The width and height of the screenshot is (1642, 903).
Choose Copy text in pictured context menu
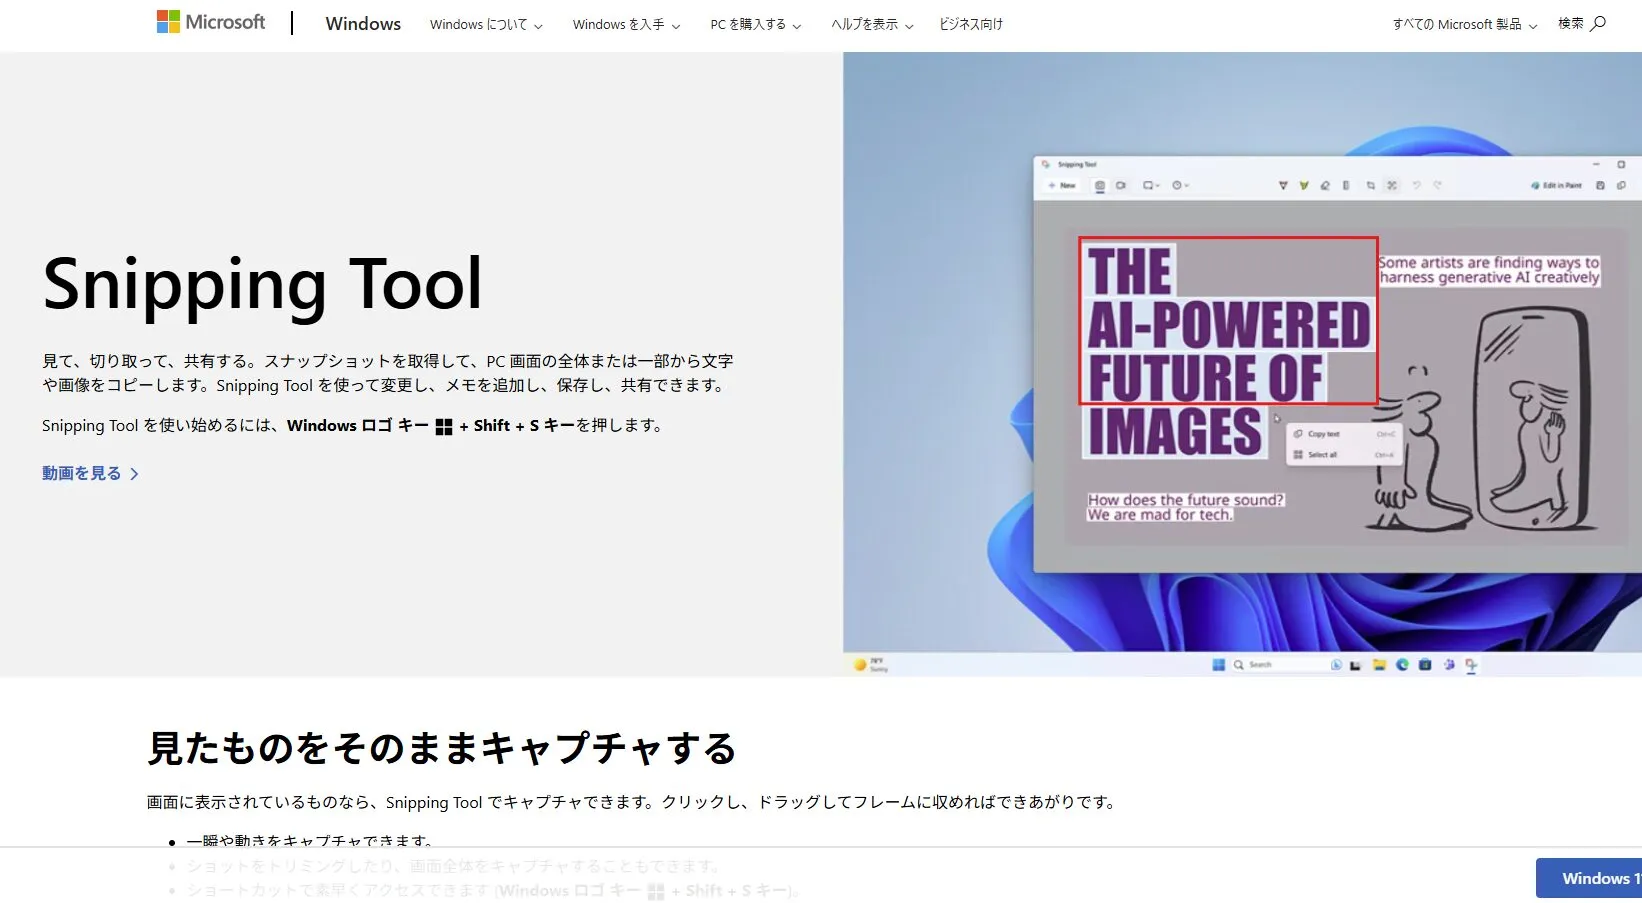1343,434
